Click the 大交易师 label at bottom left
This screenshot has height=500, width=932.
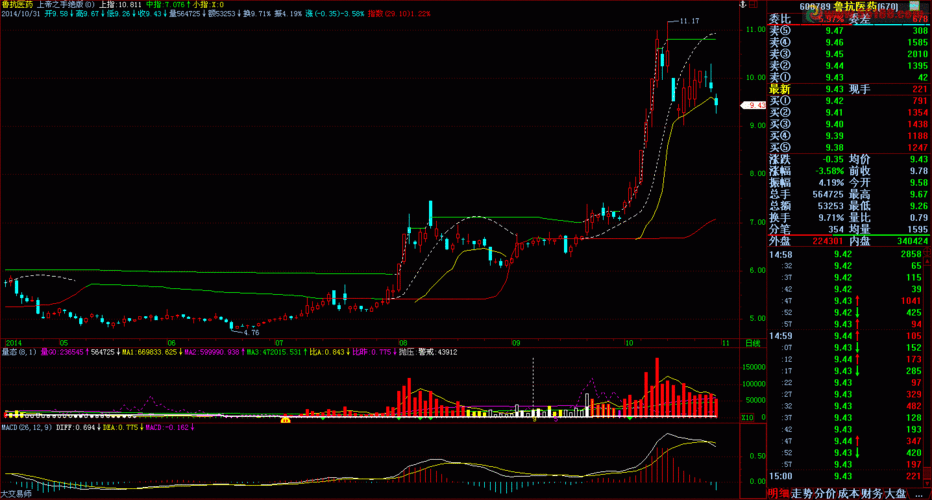16,494
